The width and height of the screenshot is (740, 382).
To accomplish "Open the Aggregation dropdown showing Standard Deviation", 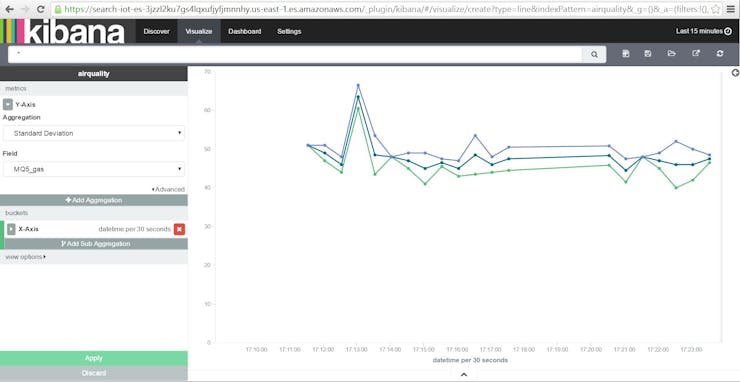I will pos(94,133).
